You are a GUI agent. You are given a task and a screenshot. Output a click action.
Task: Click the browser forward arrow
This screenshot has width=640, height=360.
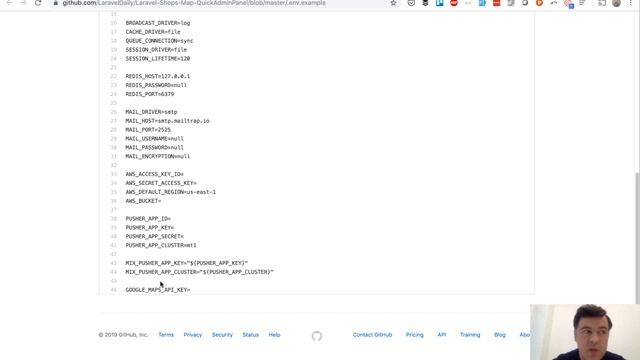(23, 3)
